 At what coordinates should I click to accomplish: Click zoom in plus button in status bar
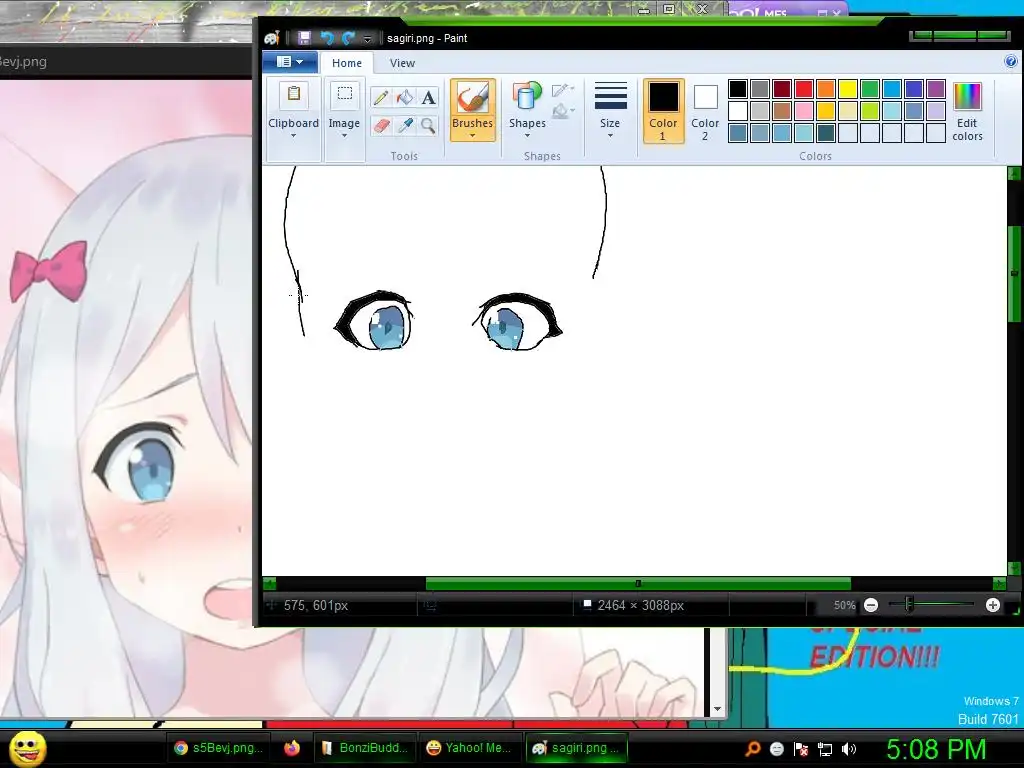point(993,605)
